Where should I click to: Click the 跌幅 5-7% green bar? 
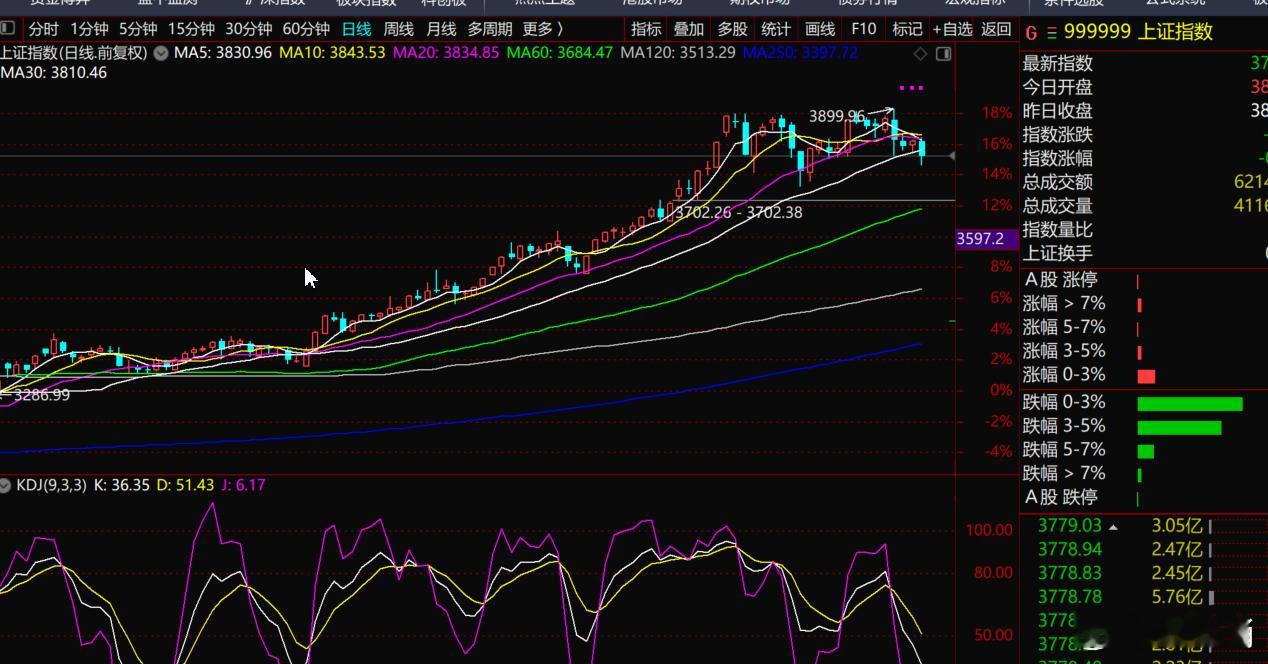1146,451
